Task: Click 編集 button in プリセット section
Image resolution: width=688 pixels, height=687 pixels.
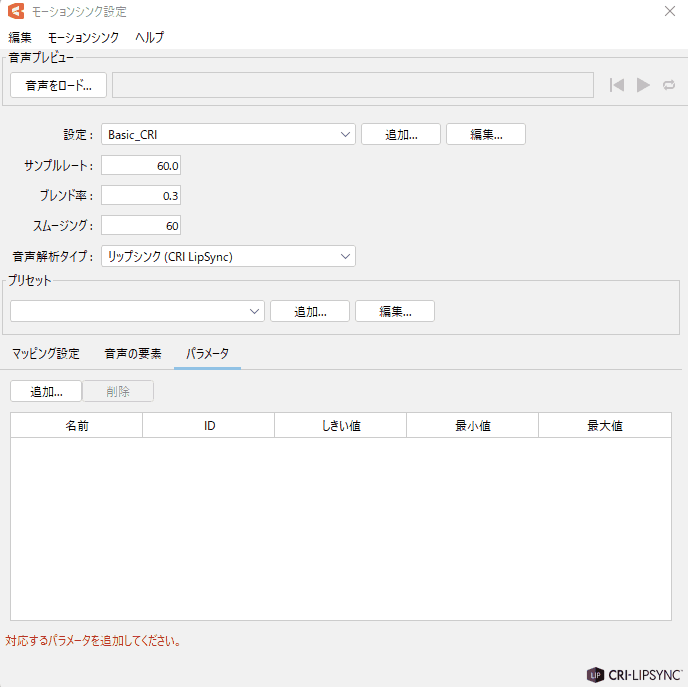Action: point(394,311)
